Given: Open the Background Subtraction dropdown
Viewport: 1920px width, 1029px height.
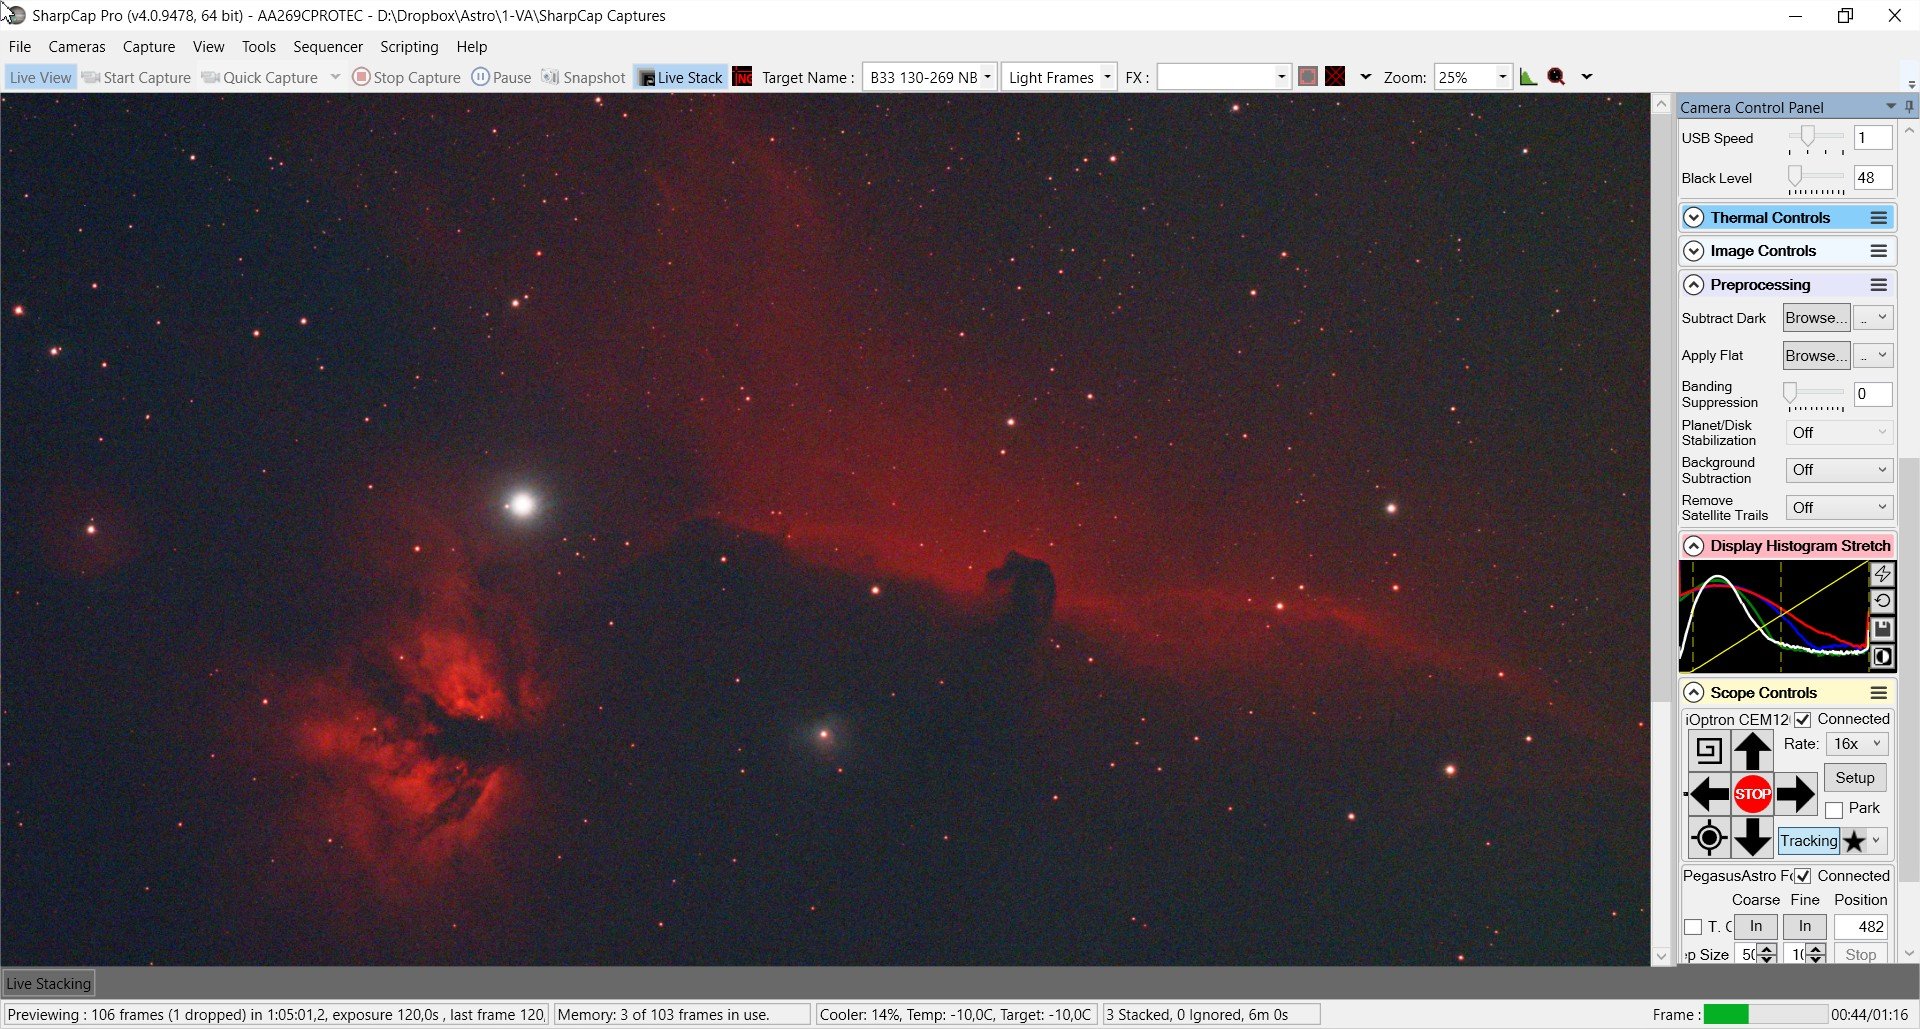Looking at the screenshot, I should (1839, 470).
